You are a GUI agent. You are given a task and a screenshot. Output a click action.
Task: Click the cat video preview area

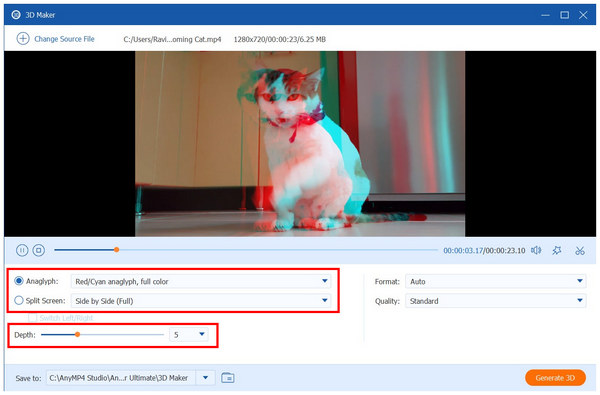300,144
